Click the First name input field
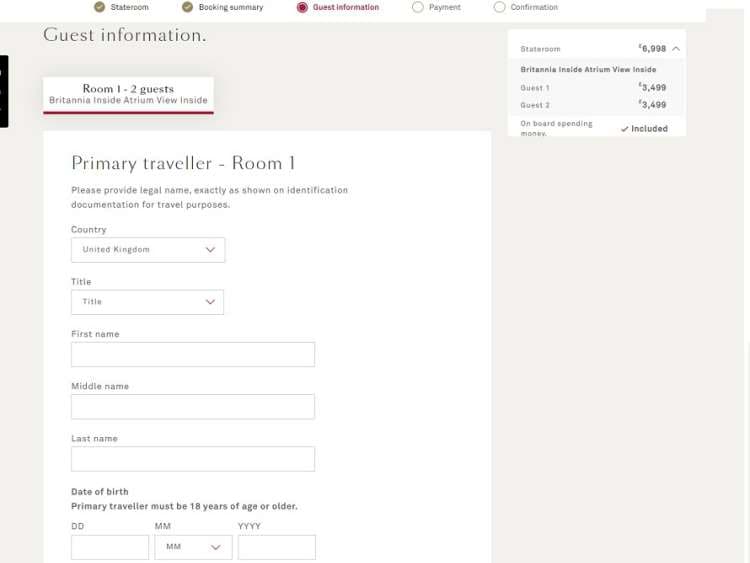 click(x=193, y=355)
